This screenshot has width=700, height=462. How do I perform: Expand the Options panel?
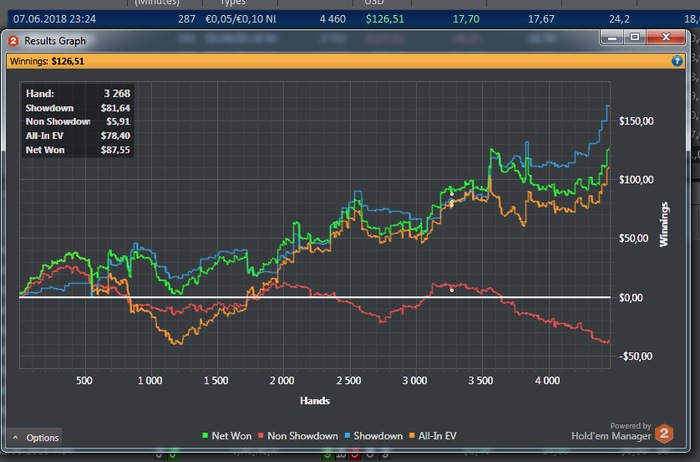click(x=35, y=437)
